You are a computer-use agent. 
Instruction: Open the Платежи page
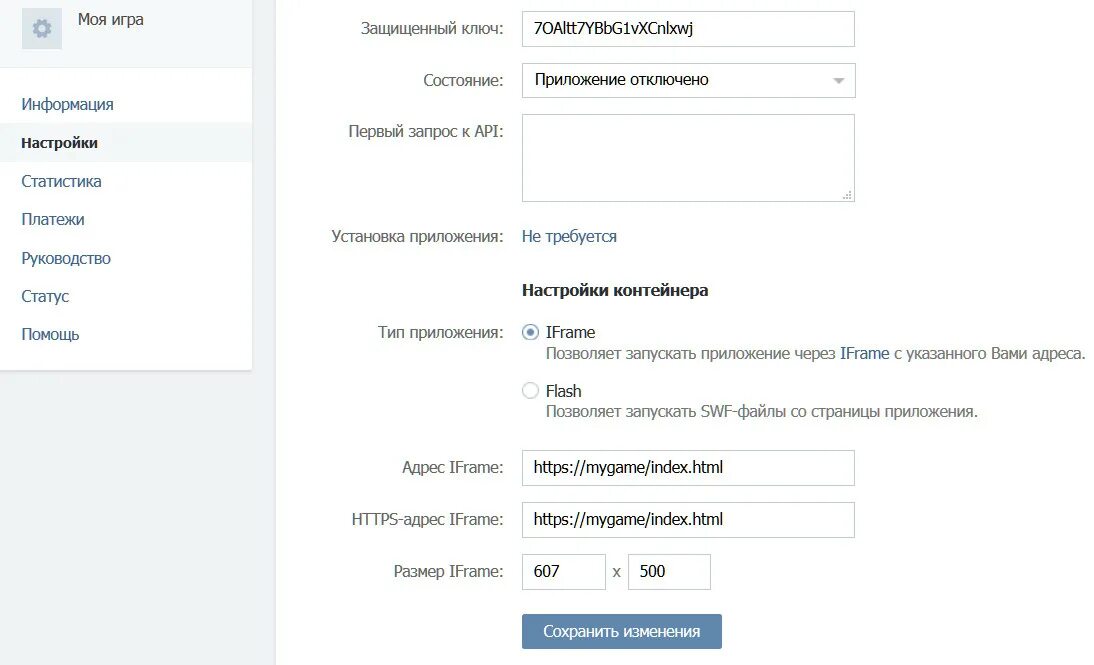(x=53, y=219)
